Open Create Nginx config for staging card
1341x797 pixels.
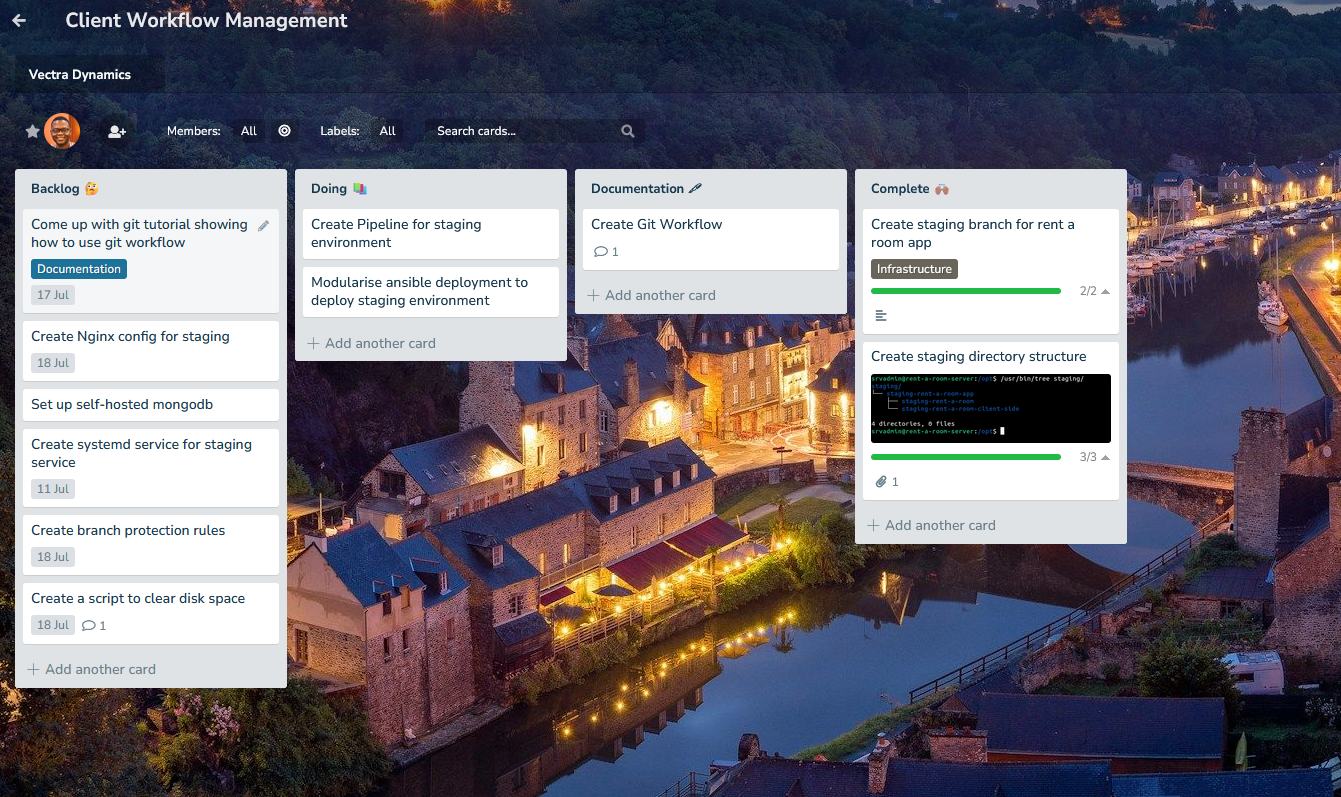[x=151, y=351]
